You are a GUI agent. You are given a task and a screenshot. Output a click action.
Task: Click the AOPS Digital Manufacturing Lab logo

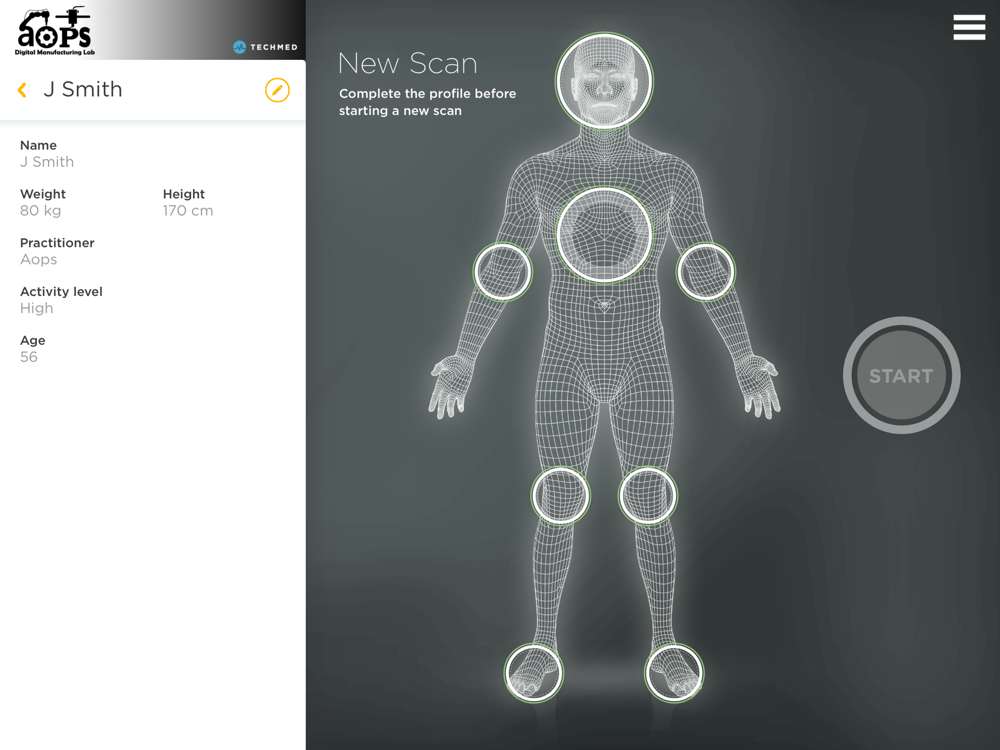click(55, 31)
